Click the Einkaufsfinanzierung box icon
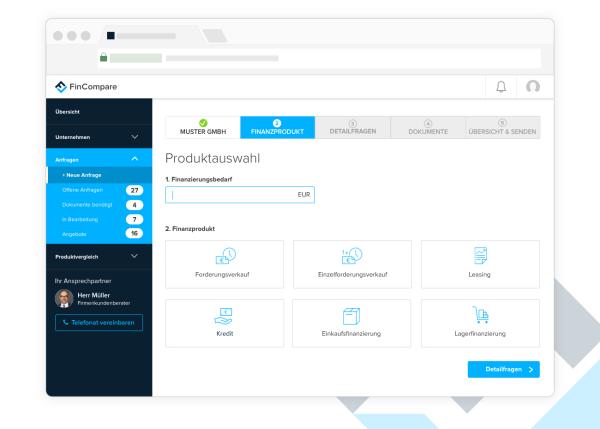600x429 pixels. click(351, 316)
